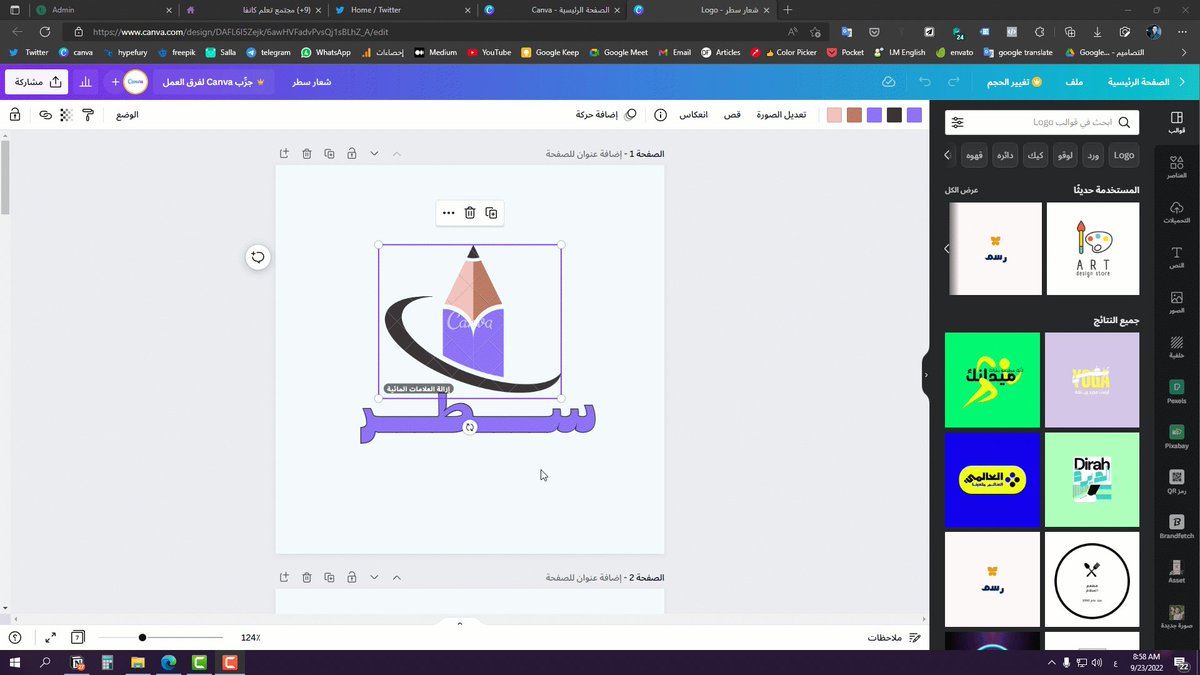Show previous recently used templates arrow
Screen dimensions: 1200x675
(947, 249)
